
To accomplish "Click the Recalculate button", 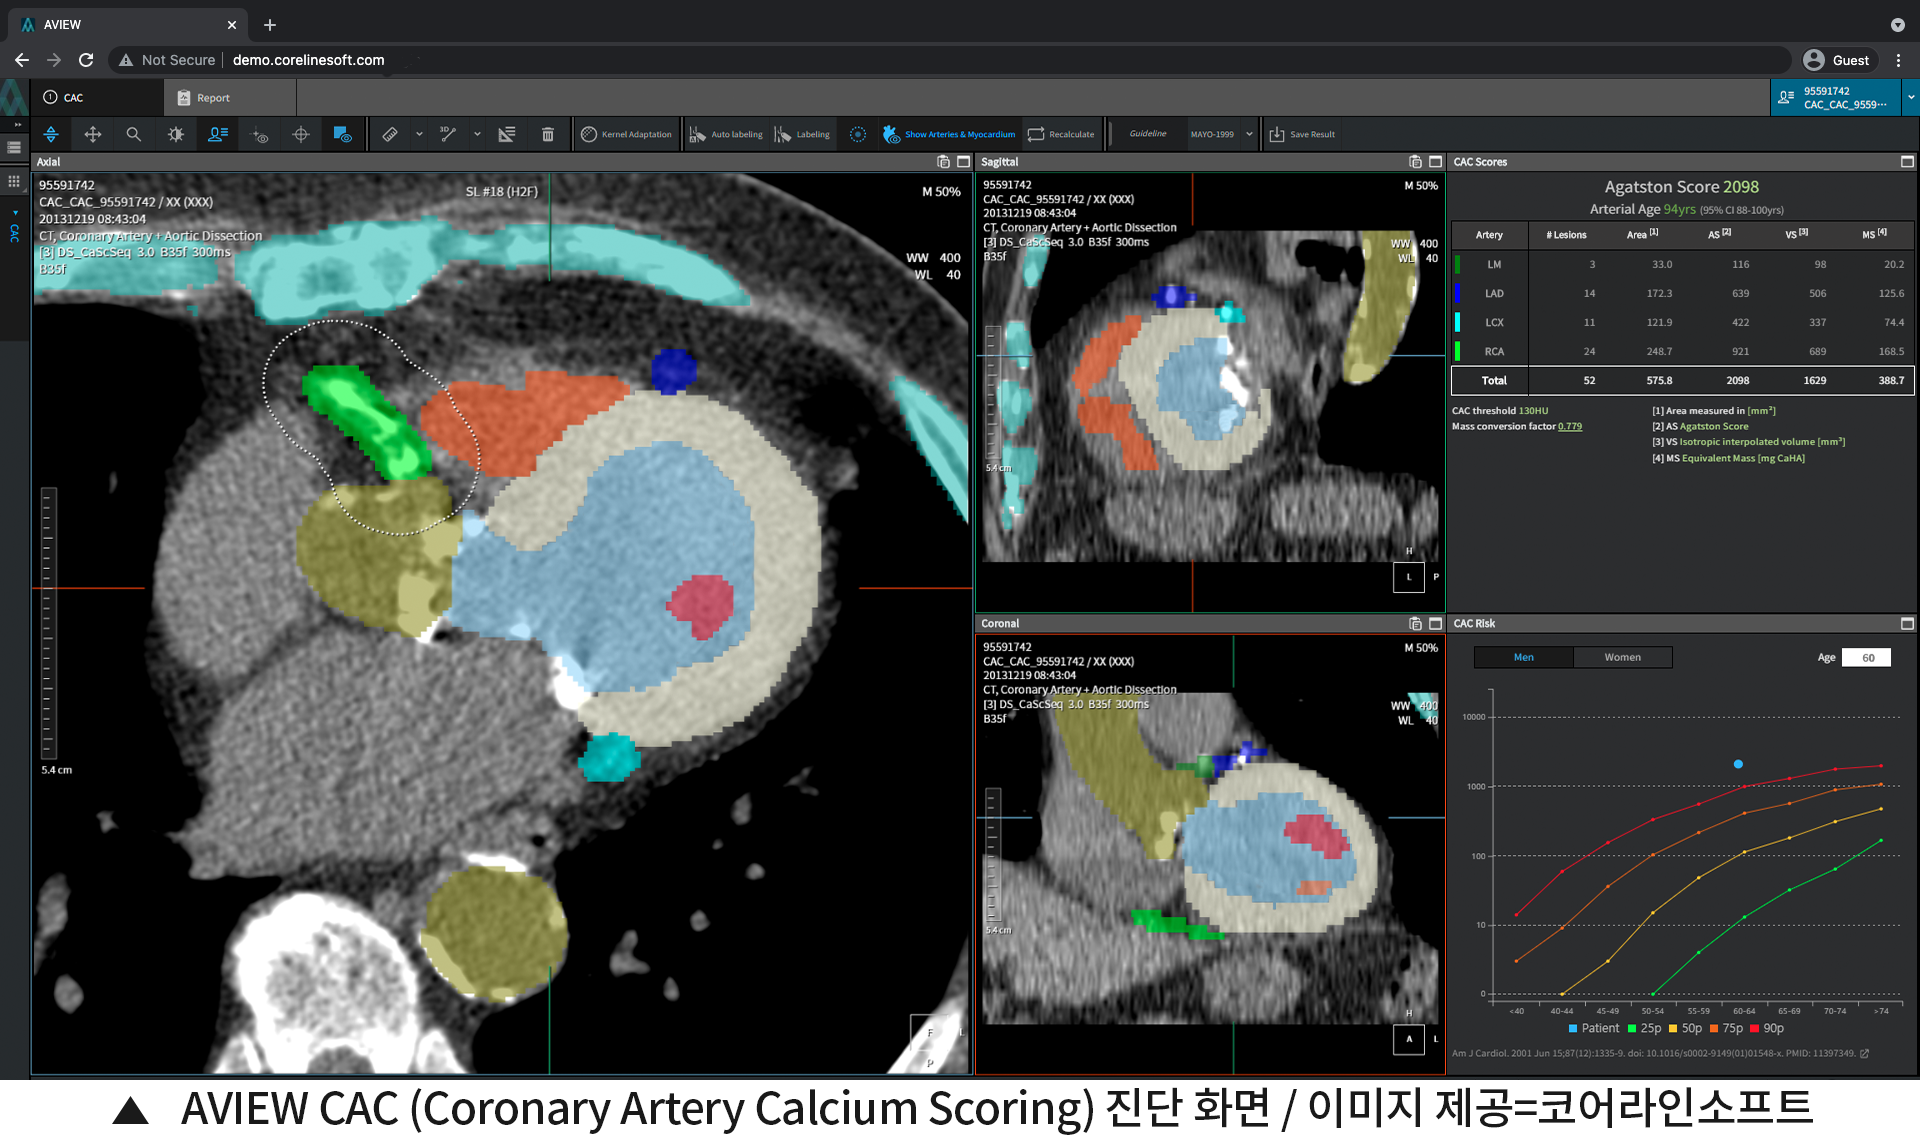I will (x=1061, y=134).
